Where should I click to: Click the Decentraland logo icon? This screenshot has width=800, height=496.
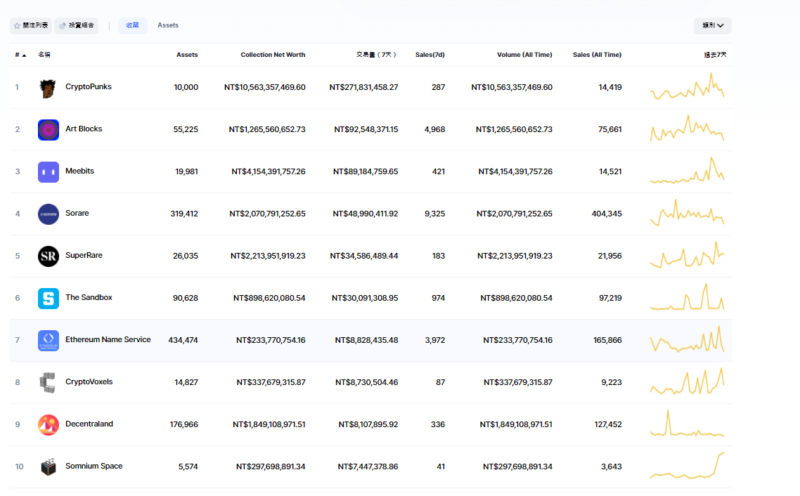click(48, 425)
